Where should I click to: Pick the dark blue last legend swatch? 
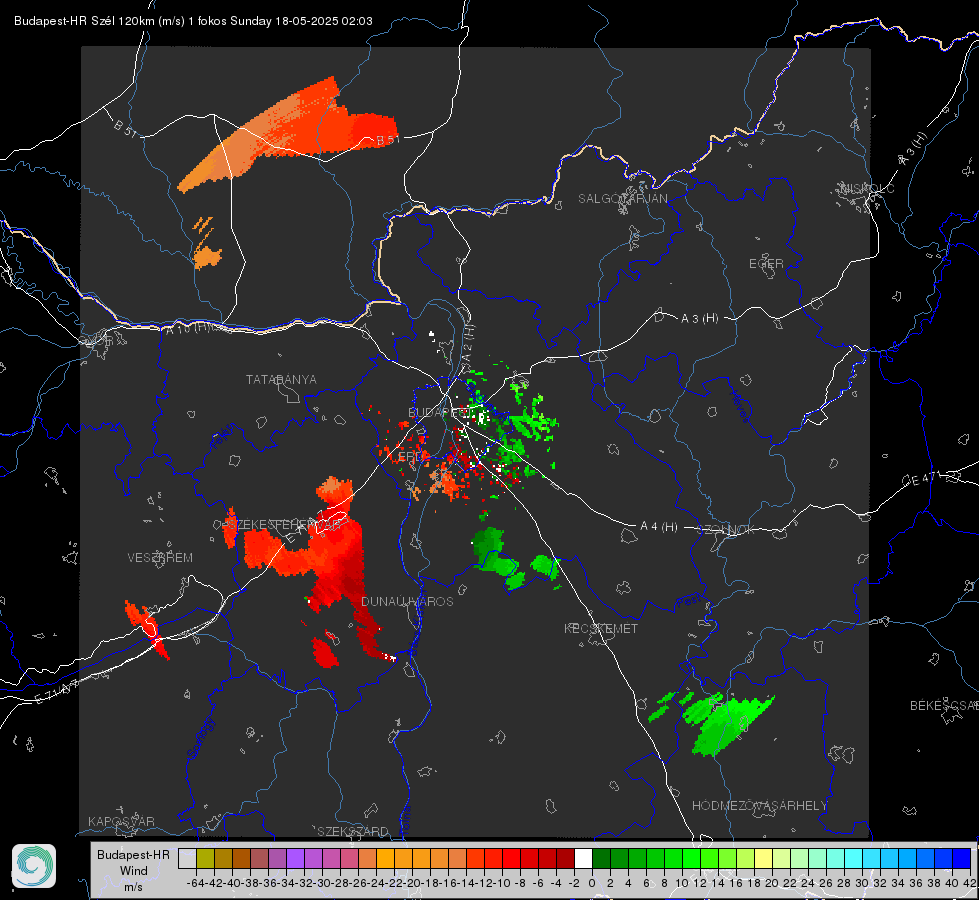tap(962, 859)
